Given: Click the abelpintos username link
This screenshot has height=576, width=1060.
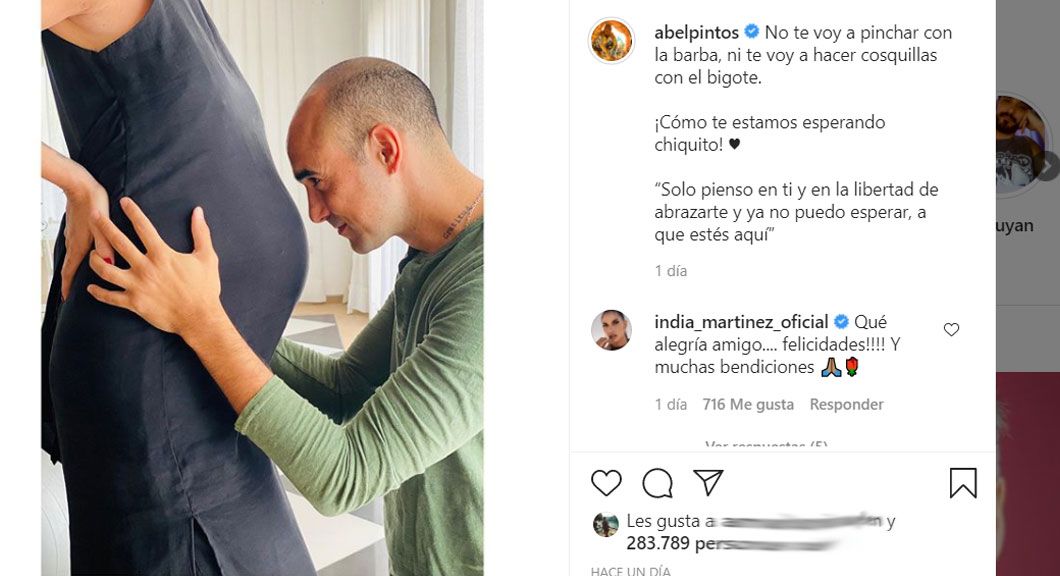Looking at the screenshot, I should point(696,32).
